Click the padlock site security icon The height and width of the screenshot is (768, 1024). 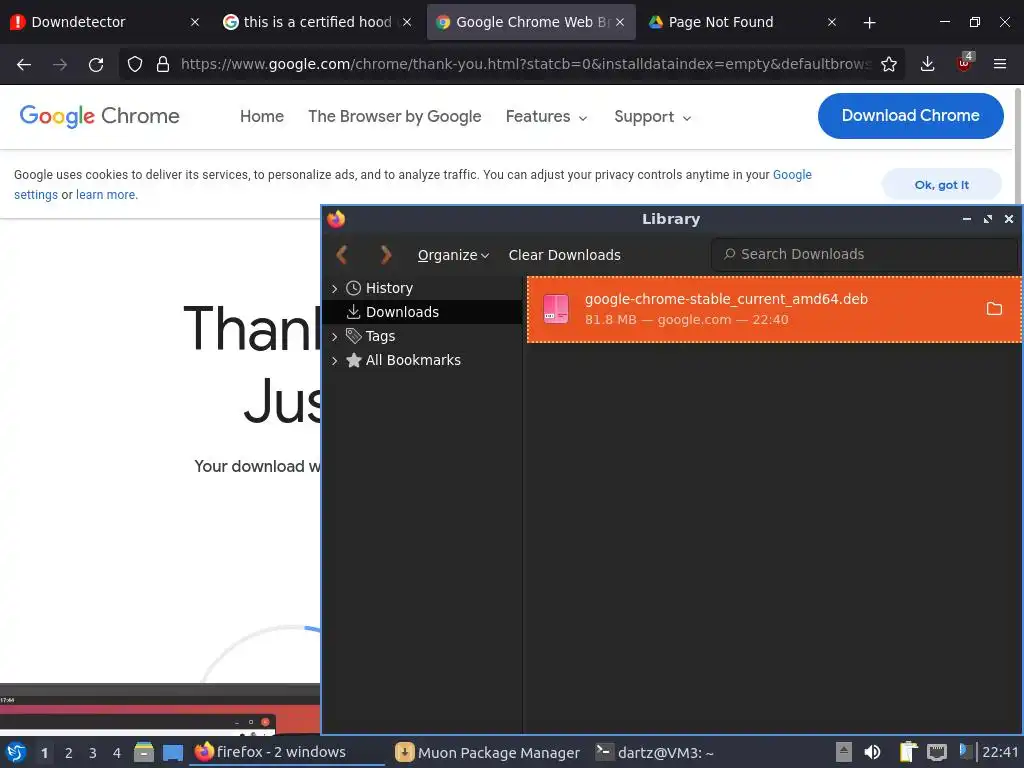pos(163,64)
